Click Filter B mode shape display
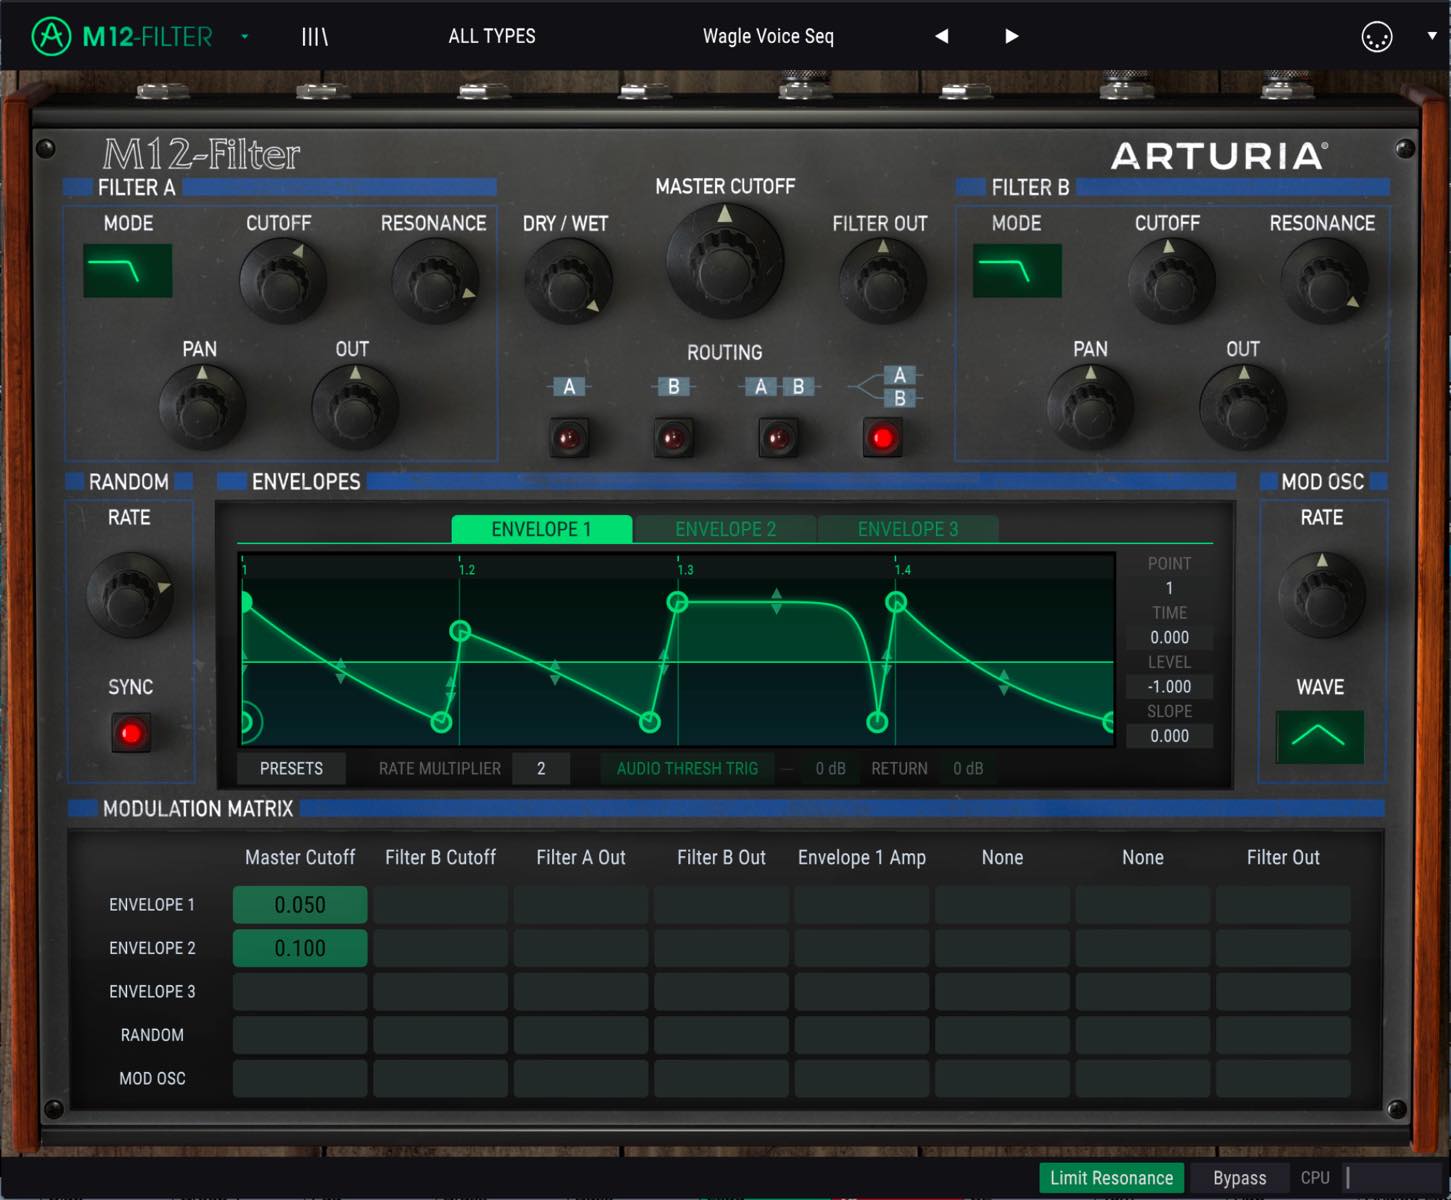Image resolution: width=1451 pixels, height=1200 pixels. pyautogui.click(x=1017, y=271)
